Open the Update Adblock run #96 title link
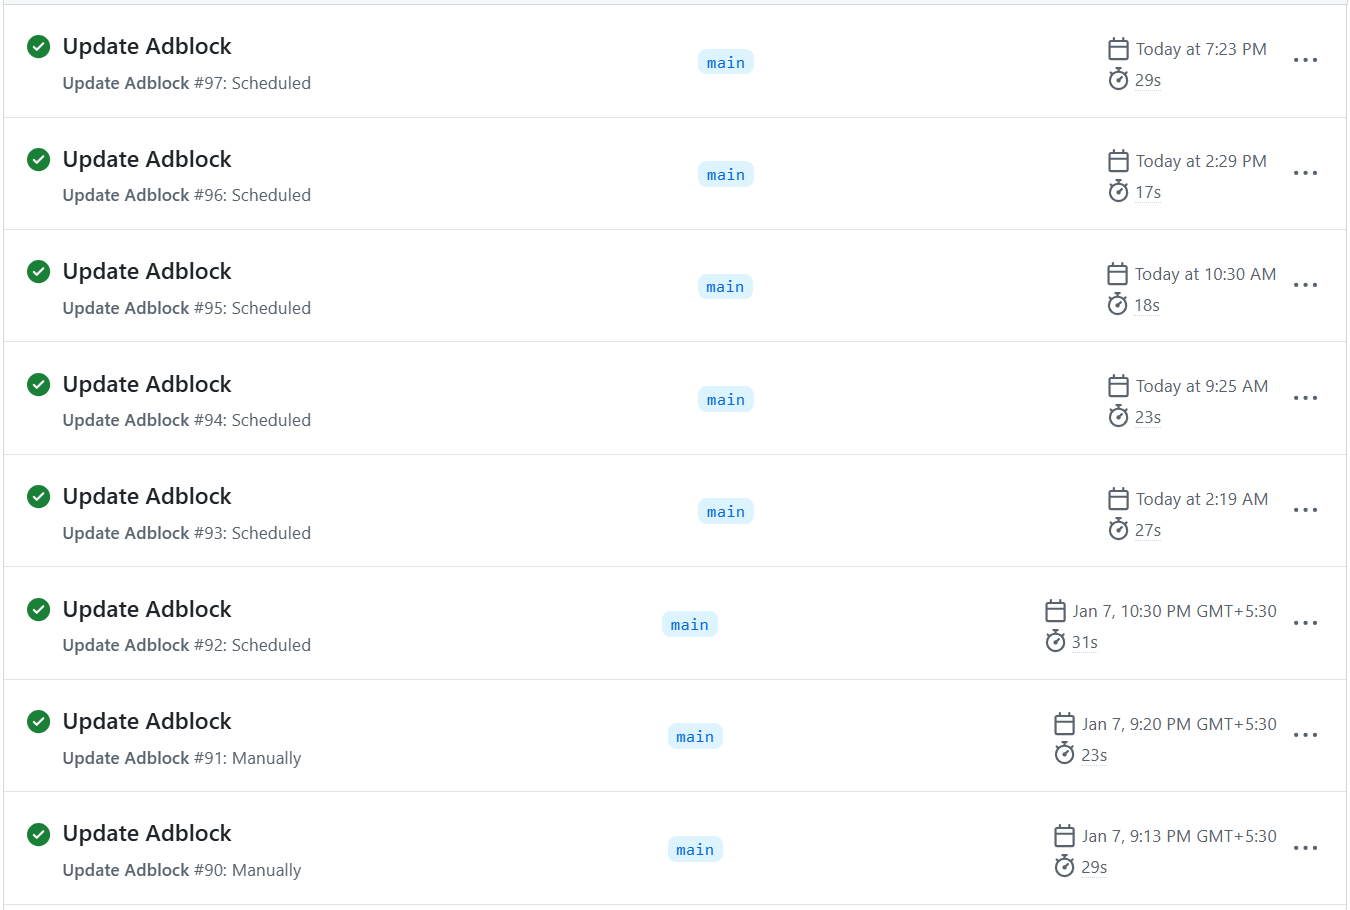Screen dimensions: 1350x910 pyautogui.click(x=147, y=160)
